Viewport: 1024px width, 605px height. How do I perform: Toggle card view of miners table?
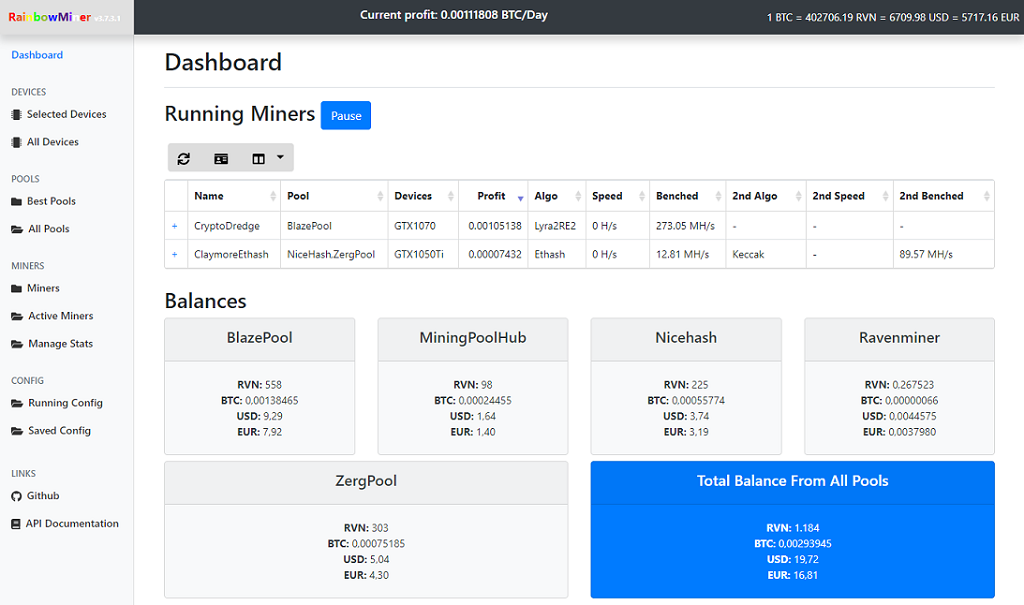click(221, 158)
